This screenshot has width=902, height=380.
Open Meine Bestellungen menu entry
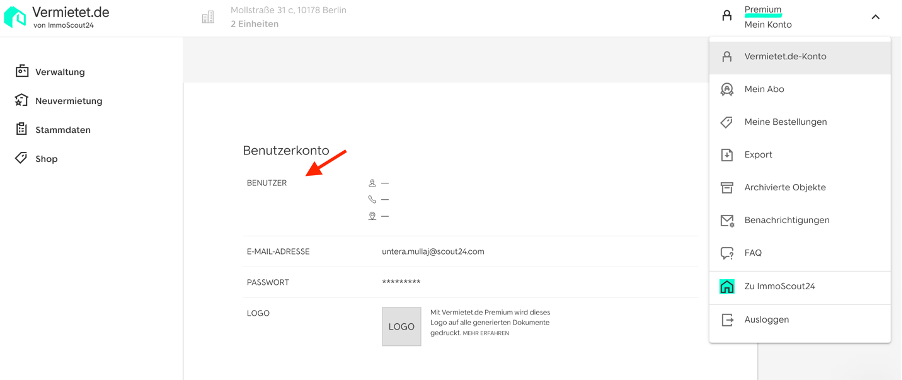(x=800, y=122)
